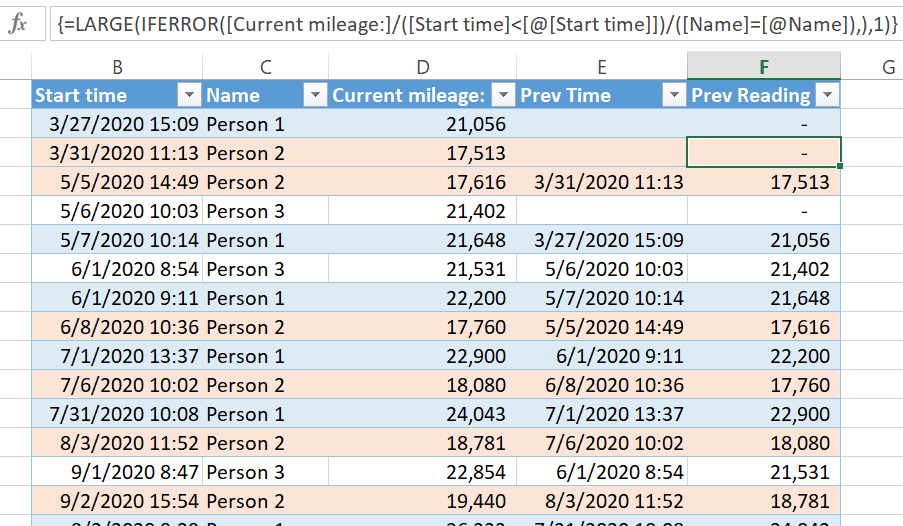Select start time cell 5/5/2020 14:49 in column B
This screenshot has width=903, height=526.
coord(117,181)
